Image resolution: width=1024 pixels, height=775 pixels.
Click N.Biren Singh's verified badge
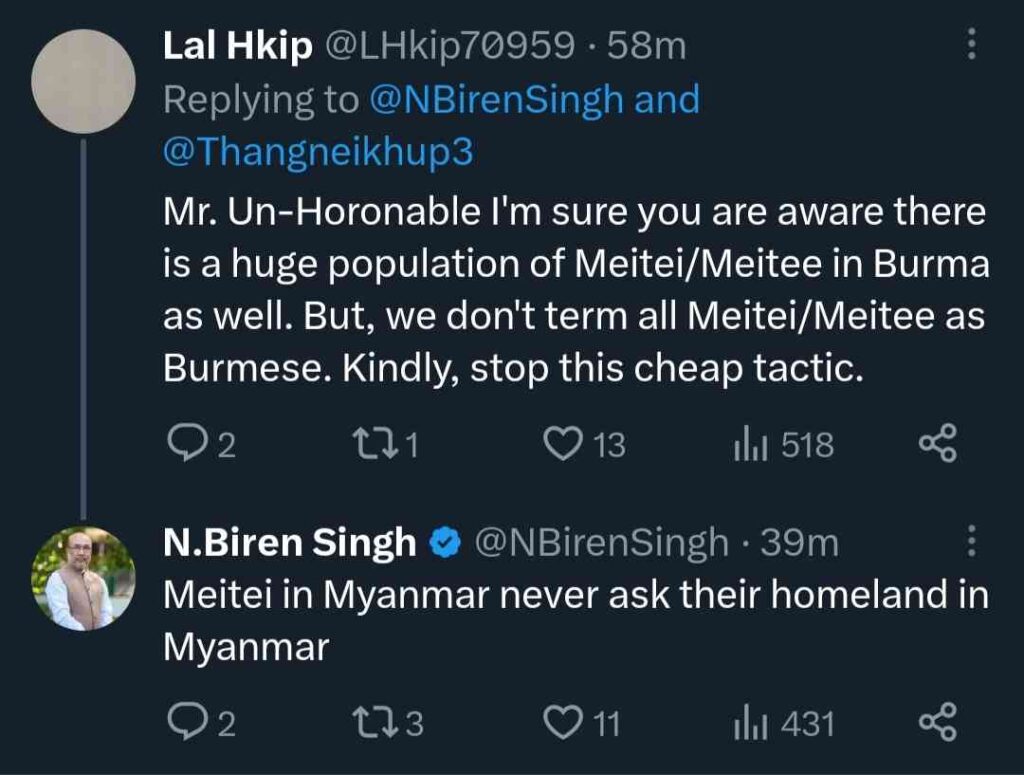tap(444, 544)
